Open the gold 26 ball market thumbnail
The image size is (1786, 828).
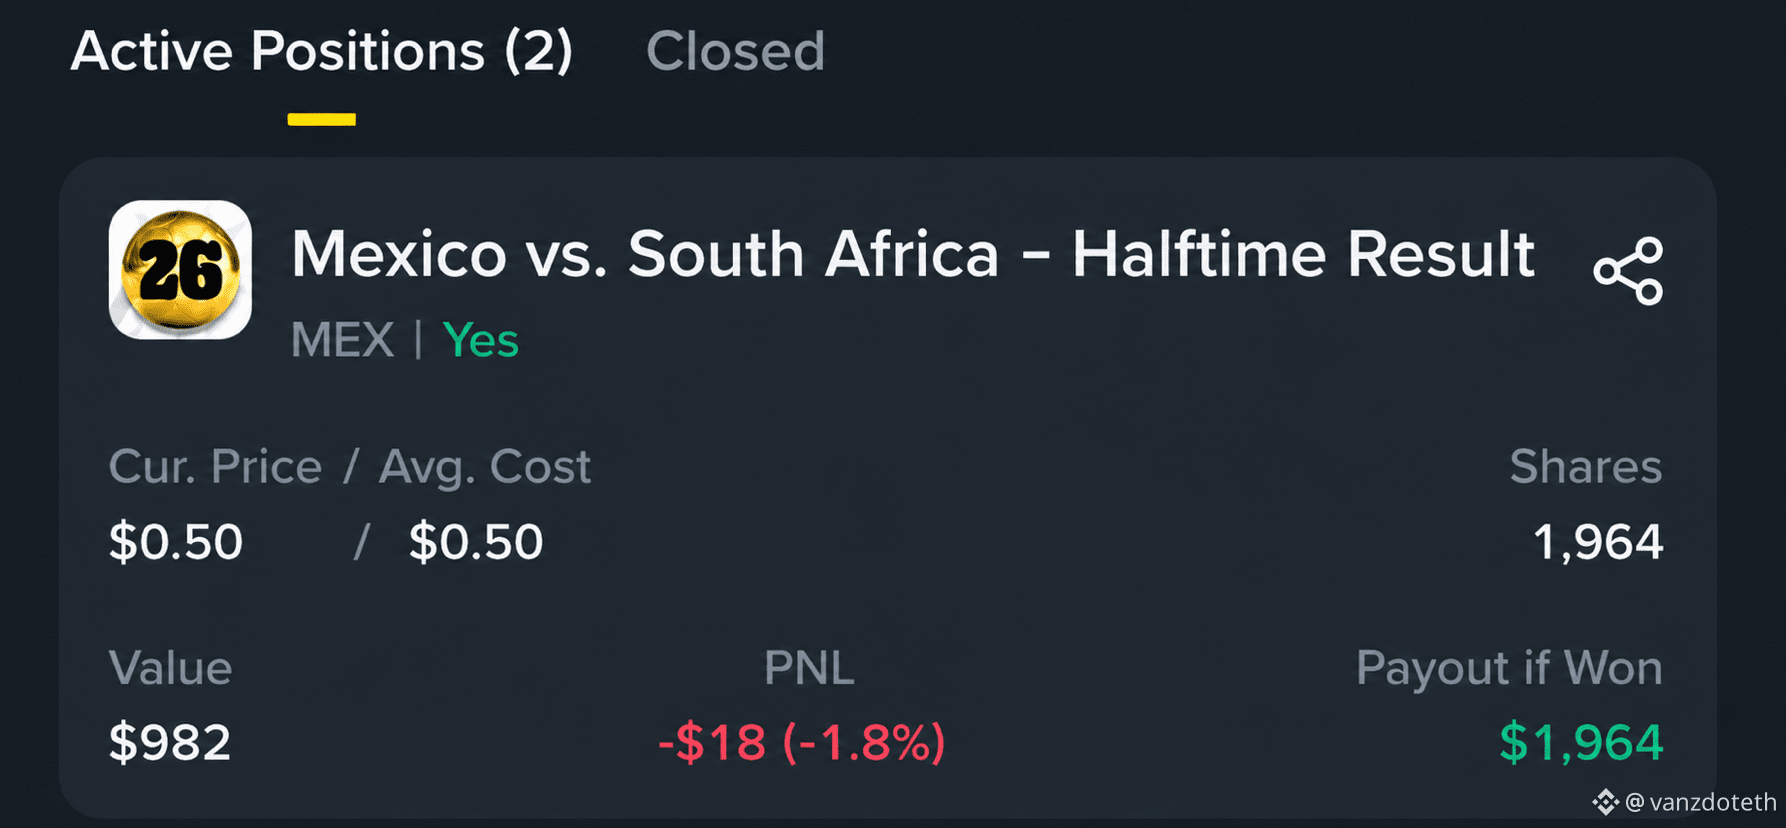coord(180,270)
